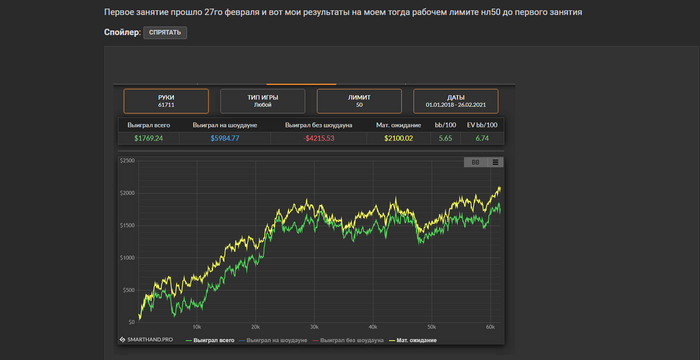Open the ДАТЫ date range filter
The image size is (700, 360).
(456, 101)
